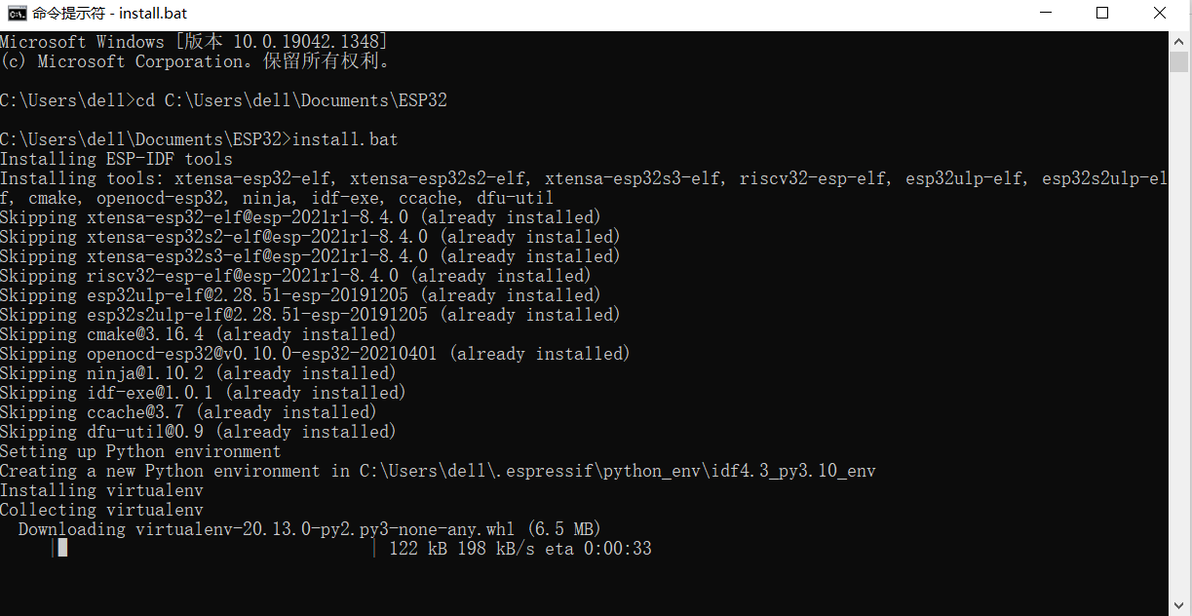The image size is (1192, 616).
Task: Click the scrollbar up arrow
Action: [1179, 41]
